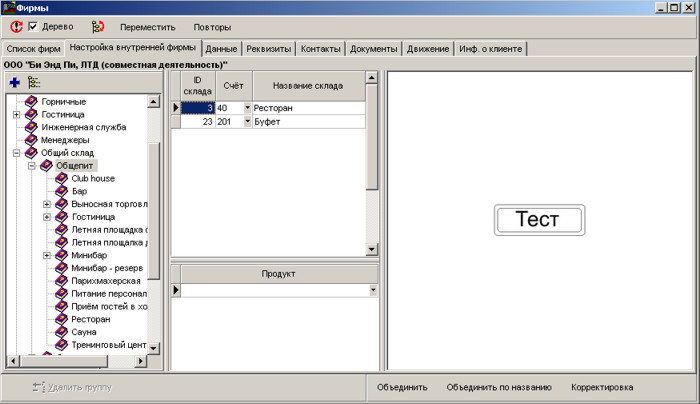The height and width of the screenshot is (404, 700).
Task: Open the Продукт dropdown list
Action: coord(373,290)
